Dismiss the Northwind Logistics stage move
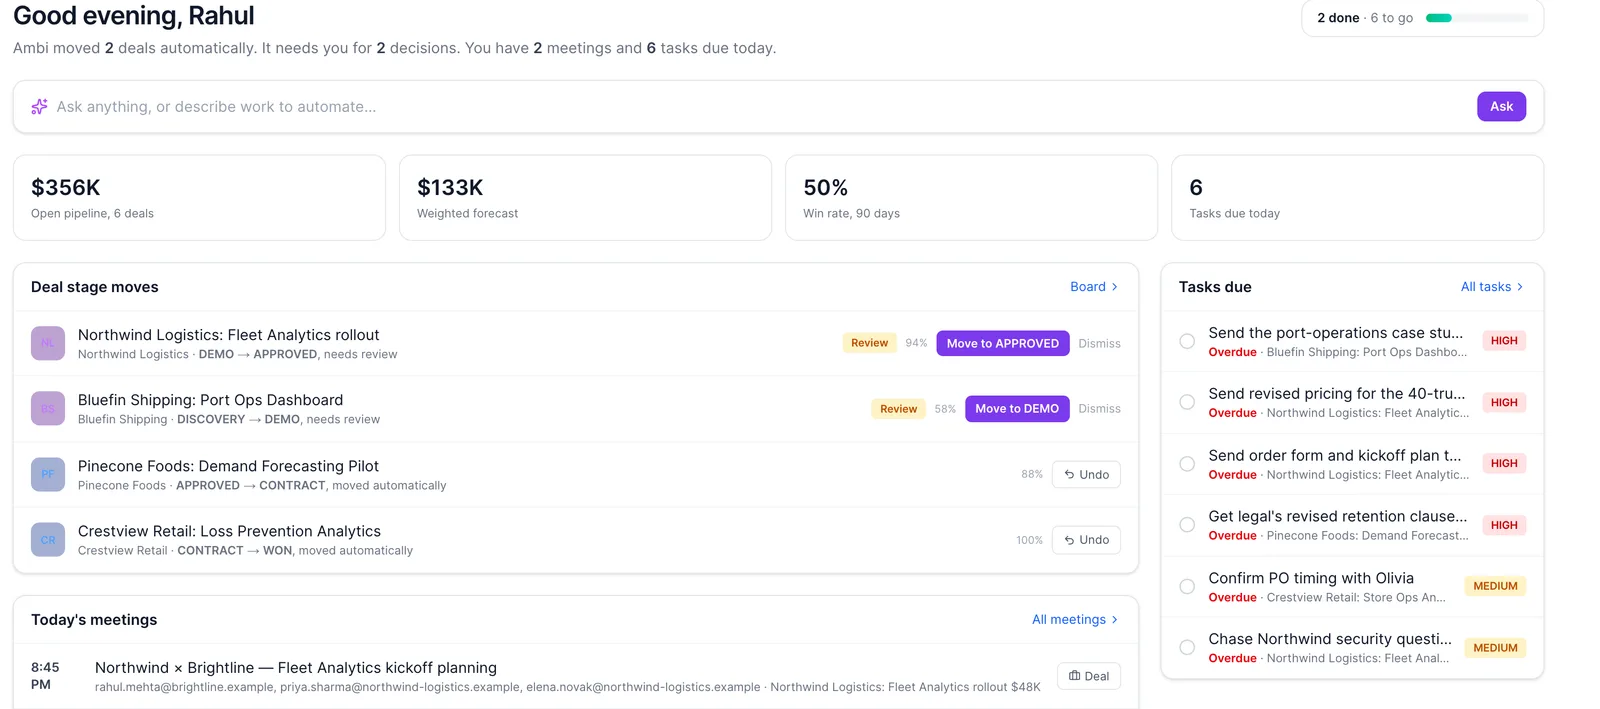Screen dimensions: 1600x709 point(1099,343)
